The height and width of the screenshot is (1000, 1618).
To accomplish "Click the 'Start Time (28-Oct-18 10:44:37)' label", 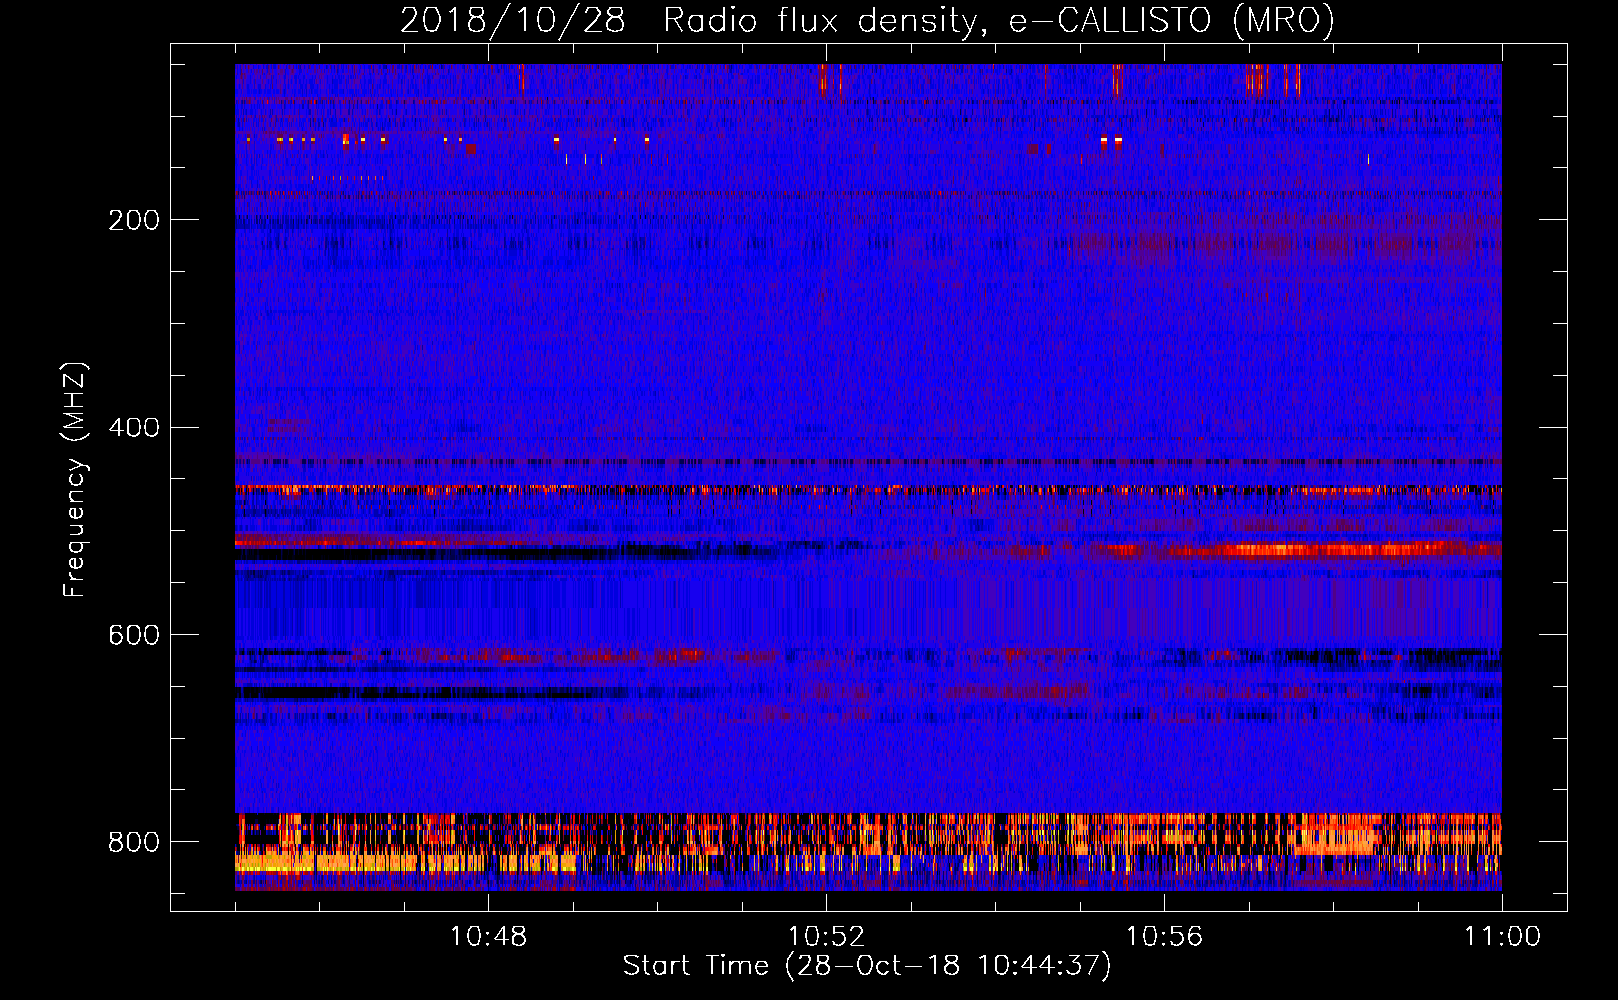I will 867,966.
